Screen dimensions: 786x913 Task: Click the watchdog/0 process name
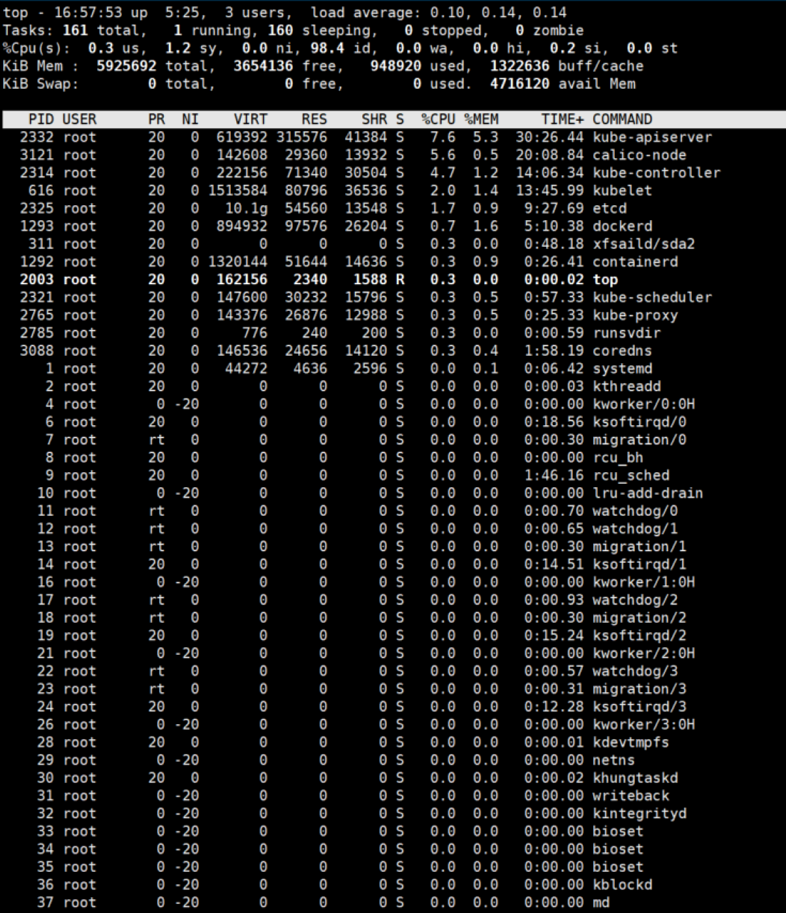click(x=635, y=511)
